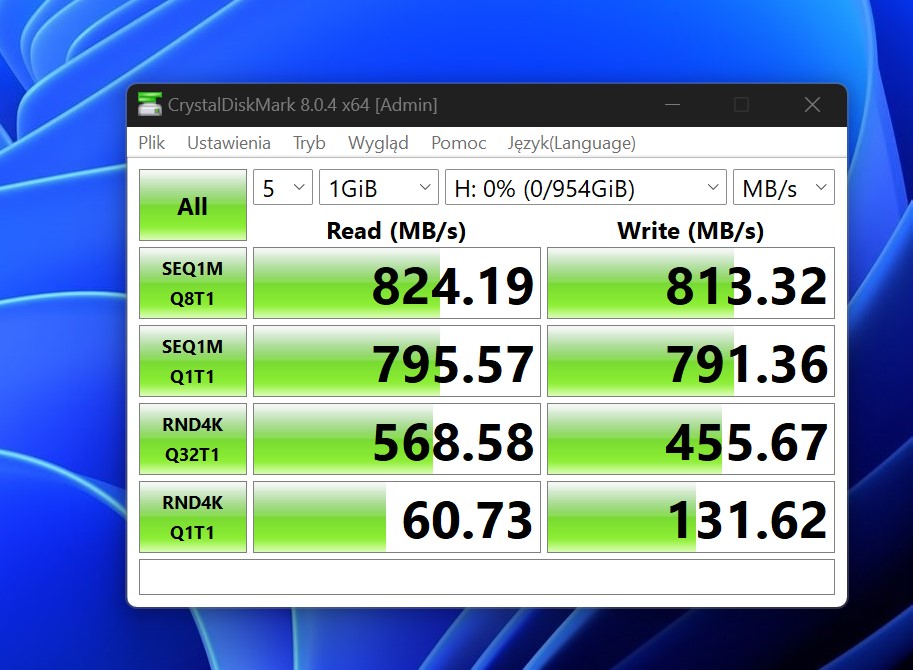Open the Wygląd menu
Image resolution: width=913 pixels, height=670 pixels.
(378, 143)
